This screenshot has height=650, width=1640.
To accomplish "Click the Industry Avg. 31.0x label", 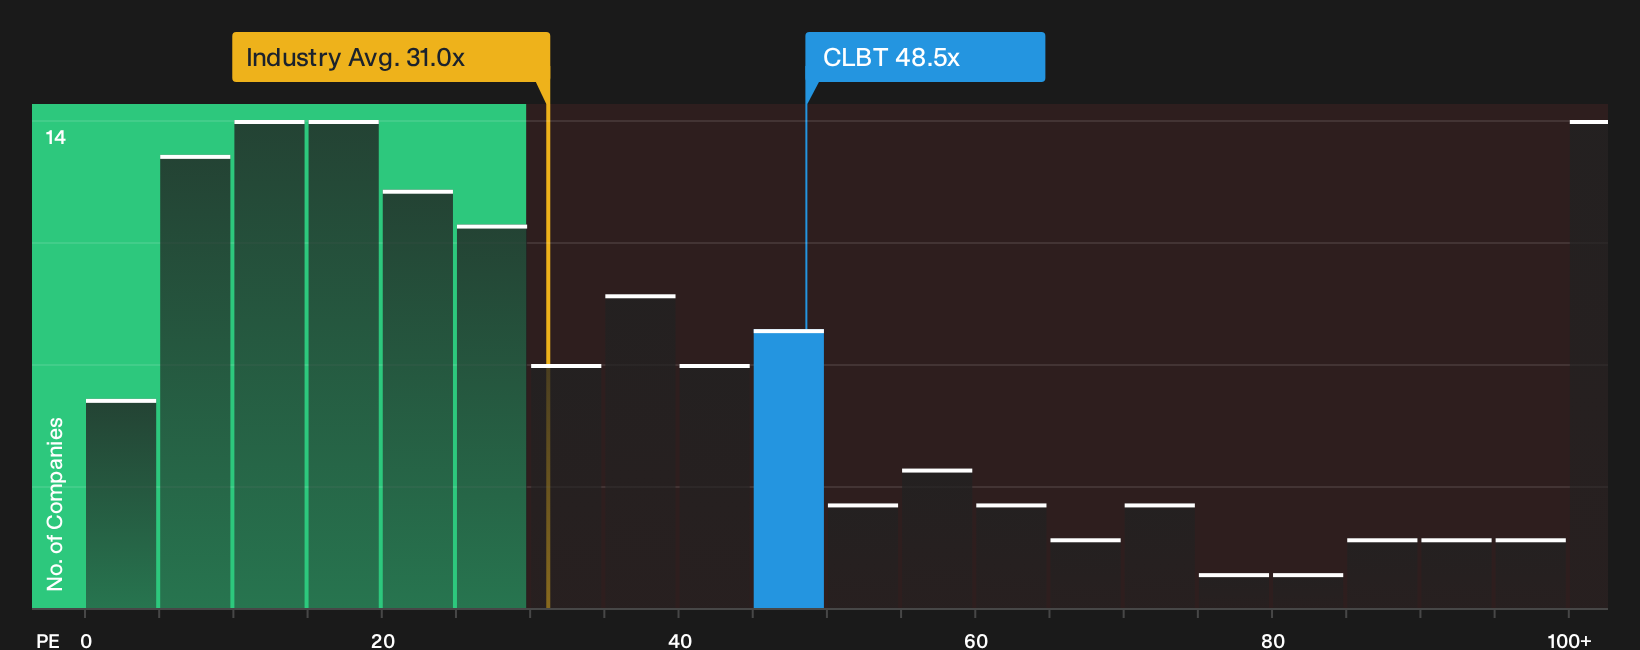I will (391, 57).
